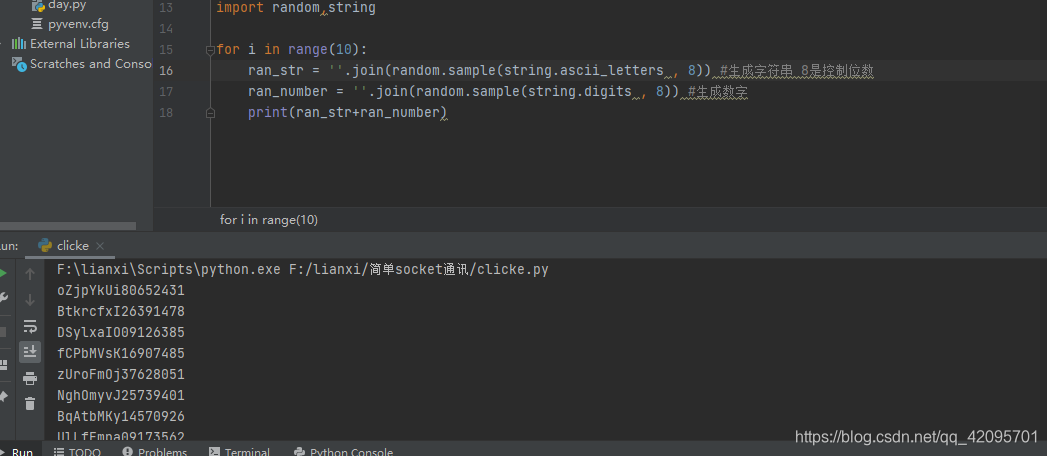
Task: Click the clicke.py path link in console
Action: coord(419,270)
